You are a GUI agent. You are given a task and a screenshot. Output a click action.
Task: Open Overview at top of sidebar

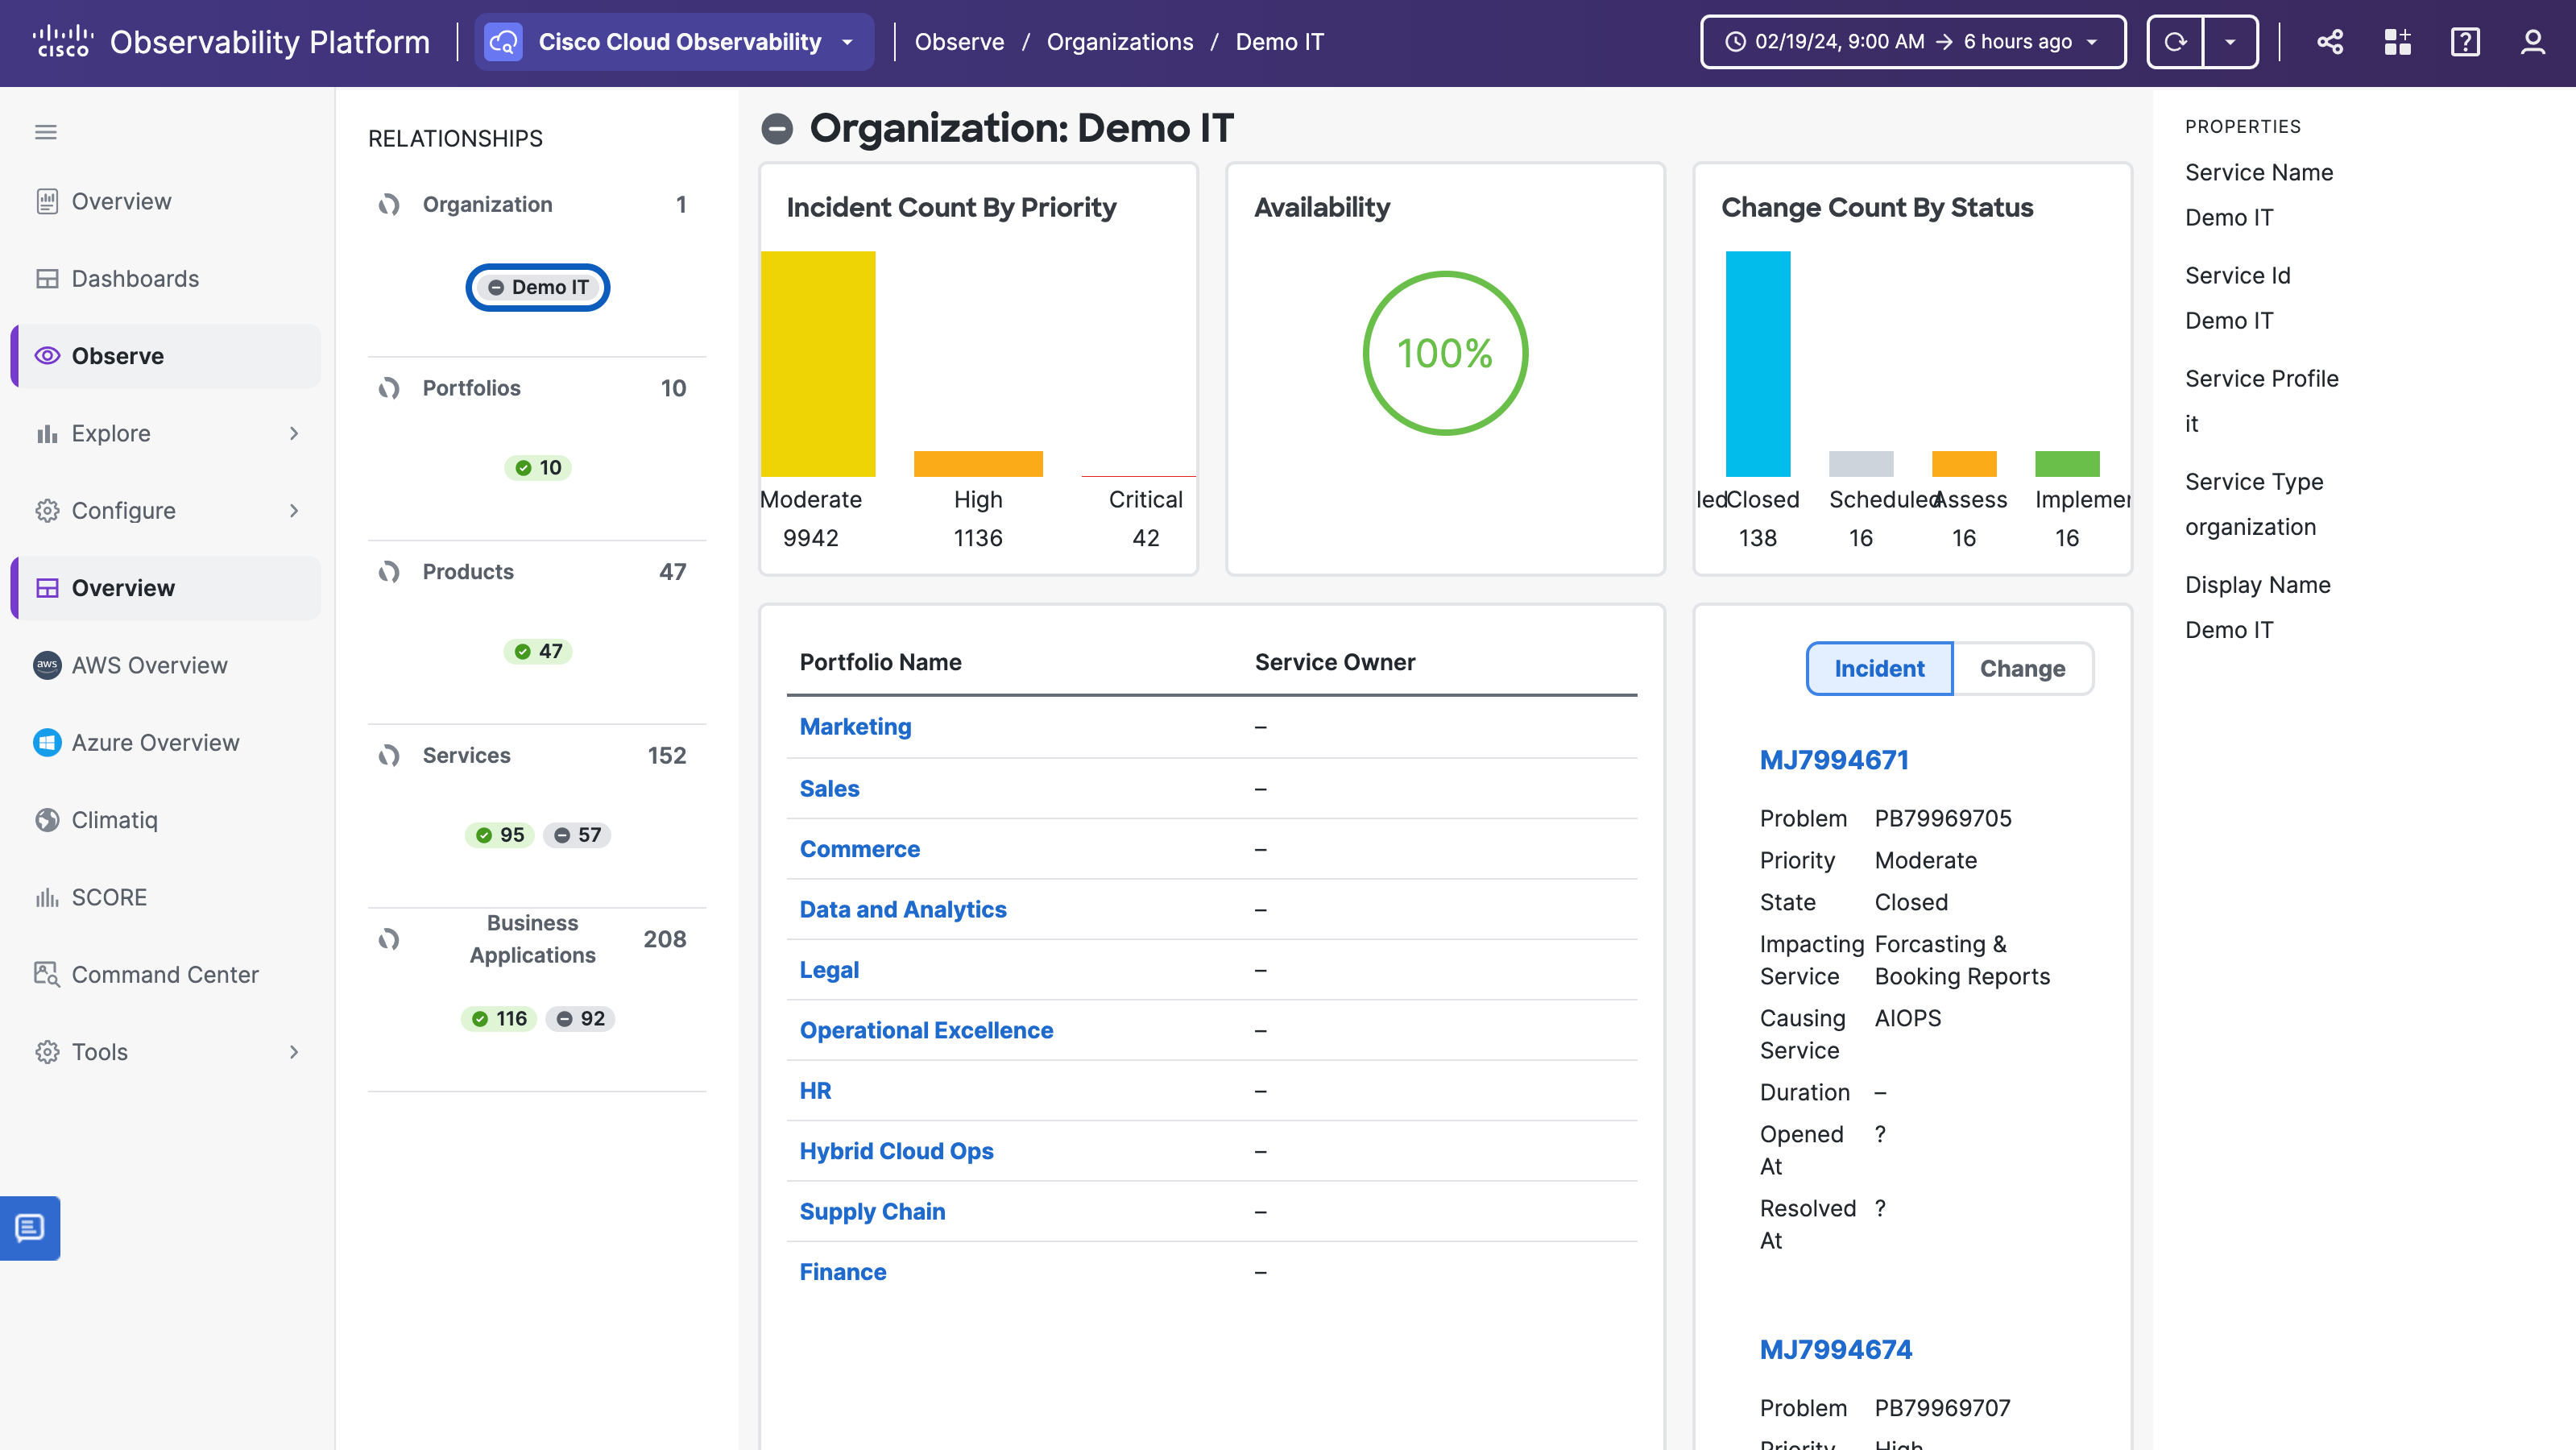point(165,201)
